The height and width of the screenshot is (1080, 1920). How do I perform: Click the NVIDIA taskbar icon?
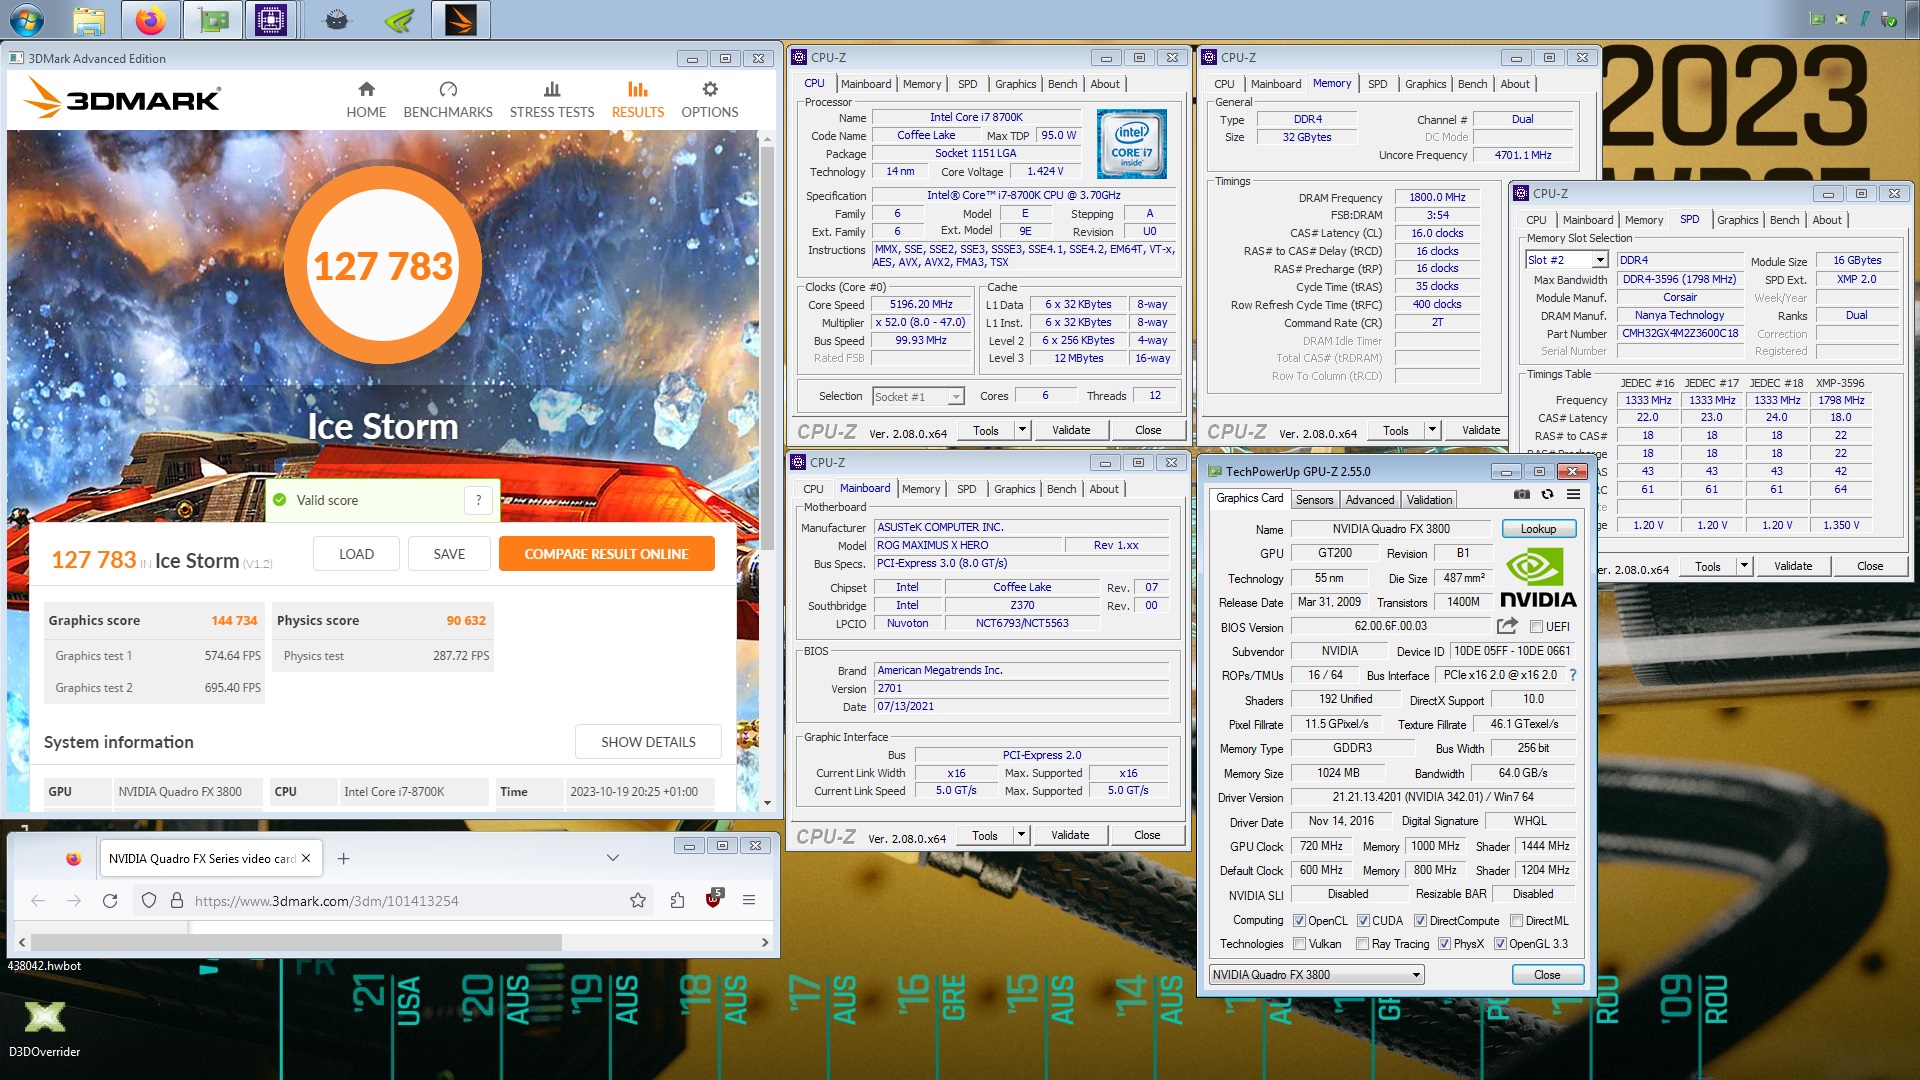pos(399,19)
